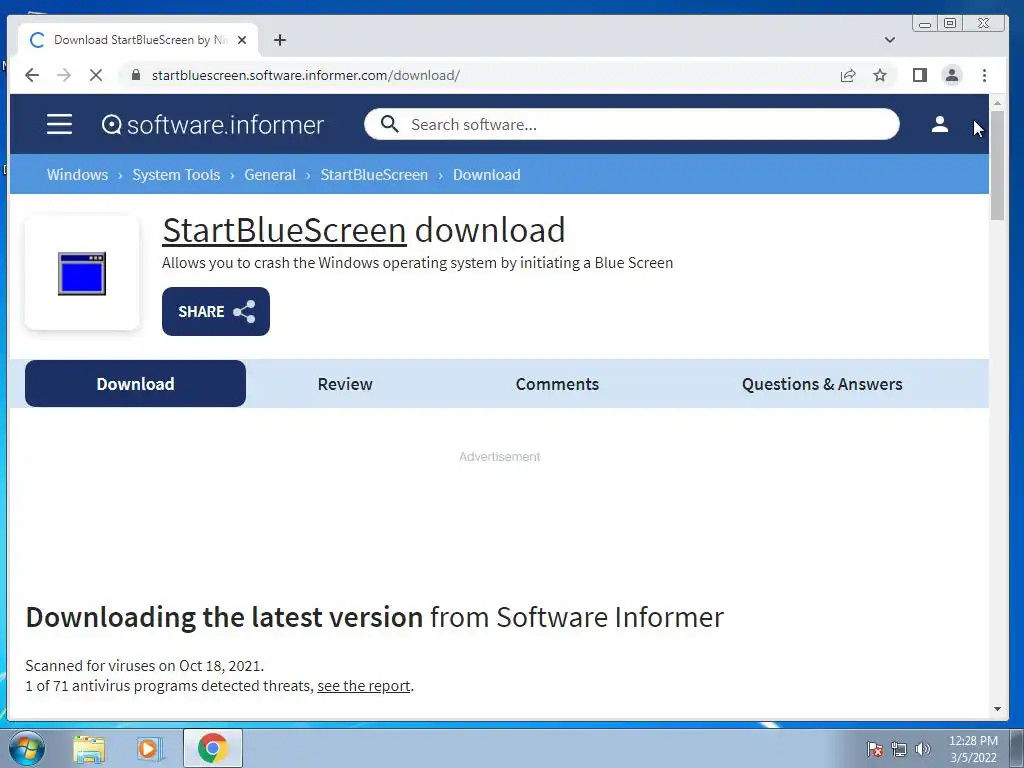This screenshot has width=1024, height=768.
Task: Launch Windows Media Player from the taskbar
Action: (149, 748)
